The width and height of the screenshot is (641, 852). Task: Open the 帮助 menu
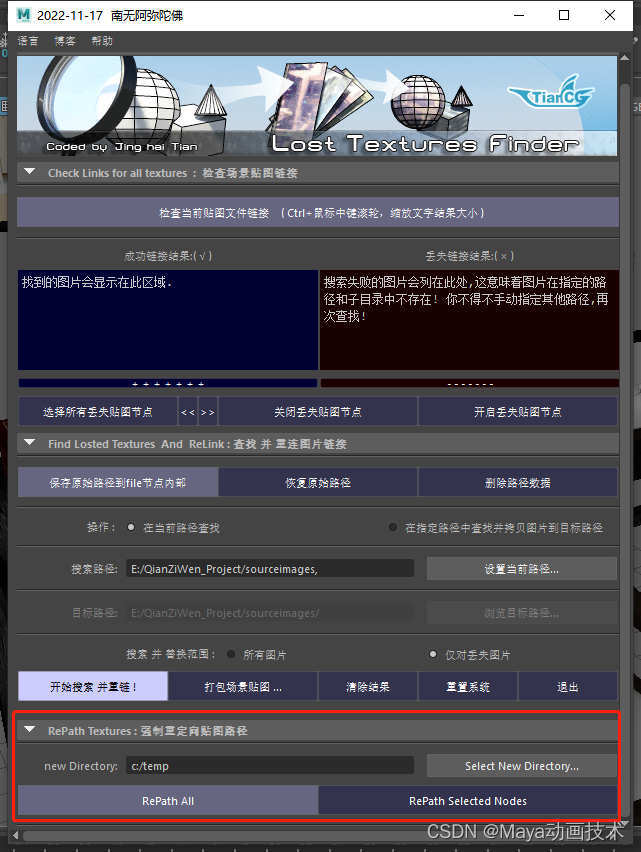(102, 41)
